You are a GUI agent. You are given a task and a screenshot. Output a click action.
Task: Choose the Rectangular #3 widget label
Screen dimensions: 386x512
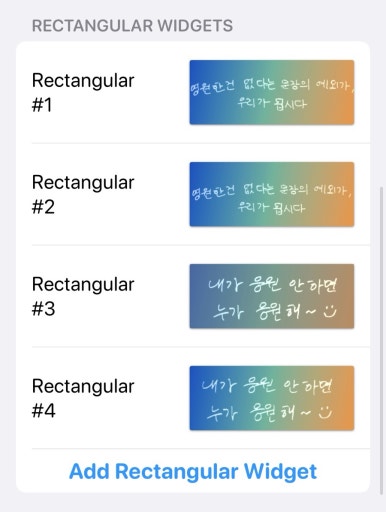(x=83, y=296)
